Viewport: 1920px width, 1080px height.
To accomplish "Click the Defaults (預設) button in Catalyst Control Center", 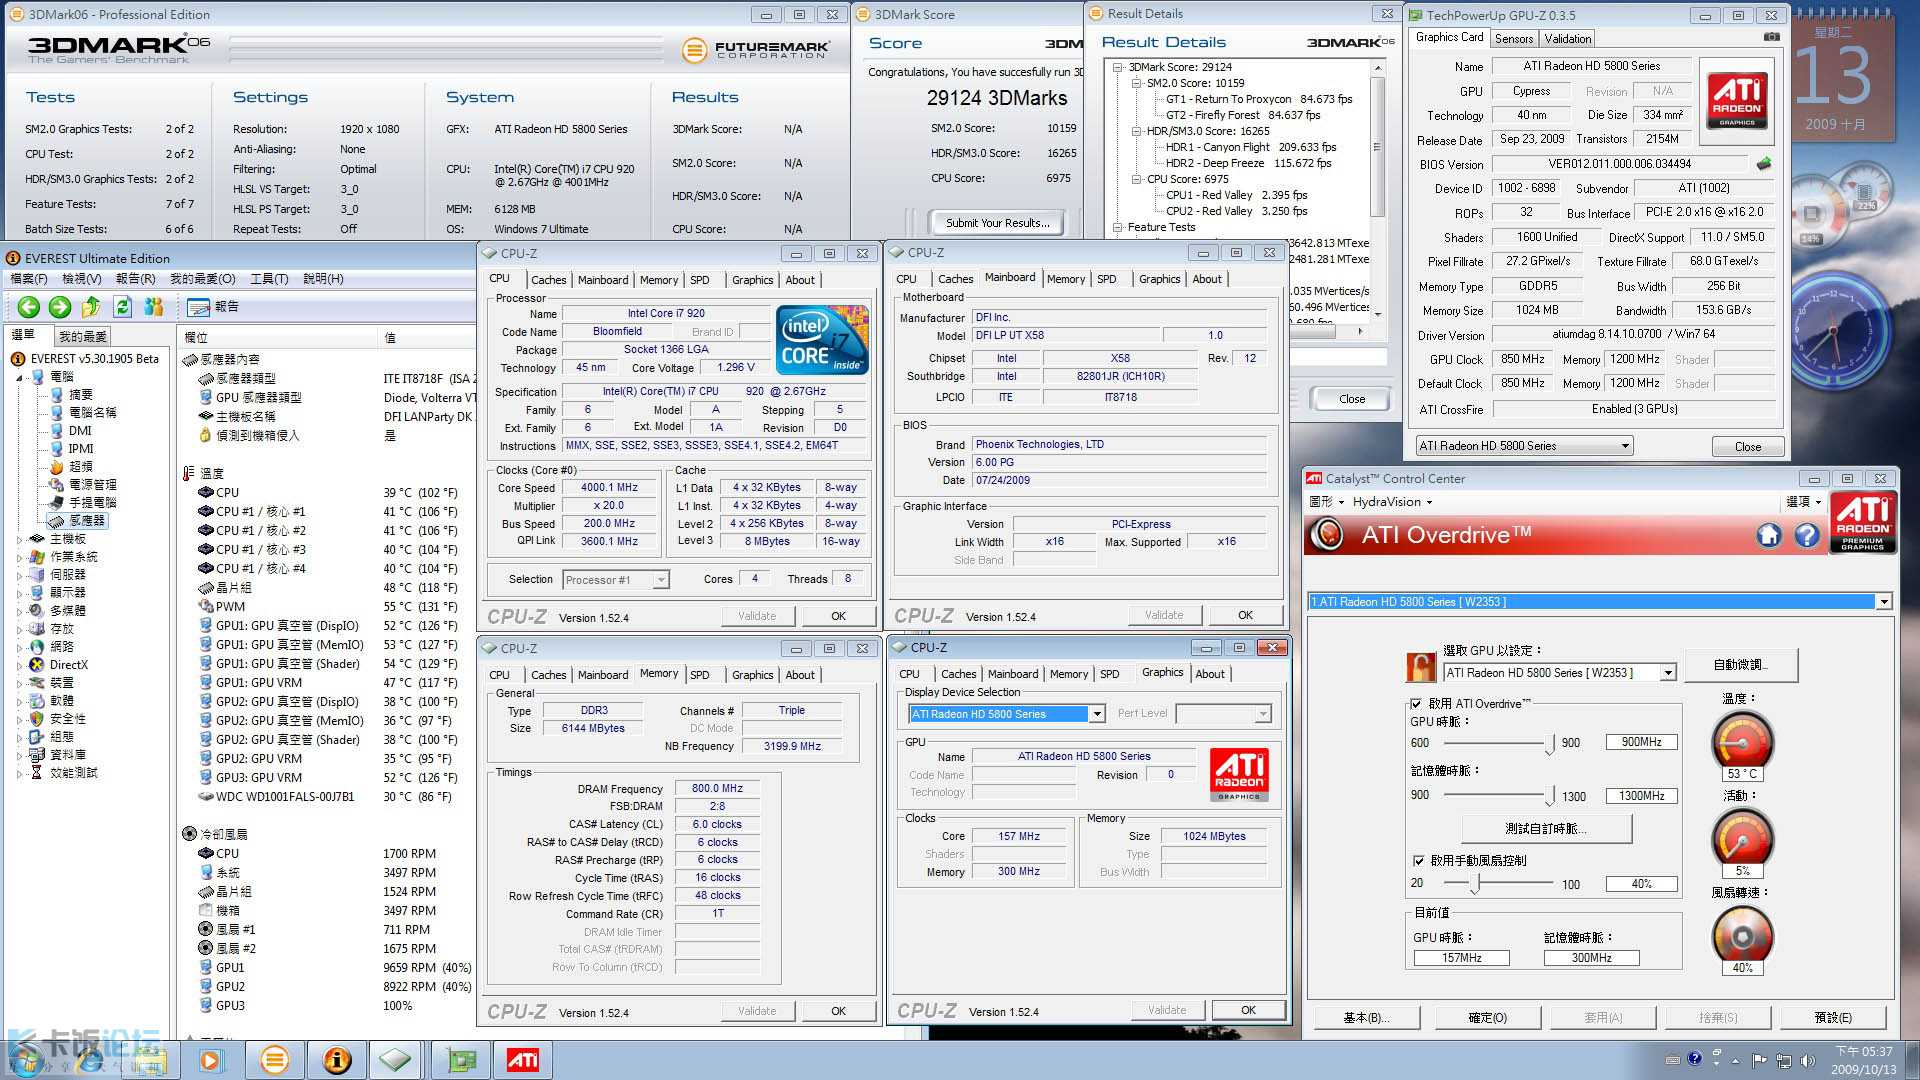I will (1832, 1017).
